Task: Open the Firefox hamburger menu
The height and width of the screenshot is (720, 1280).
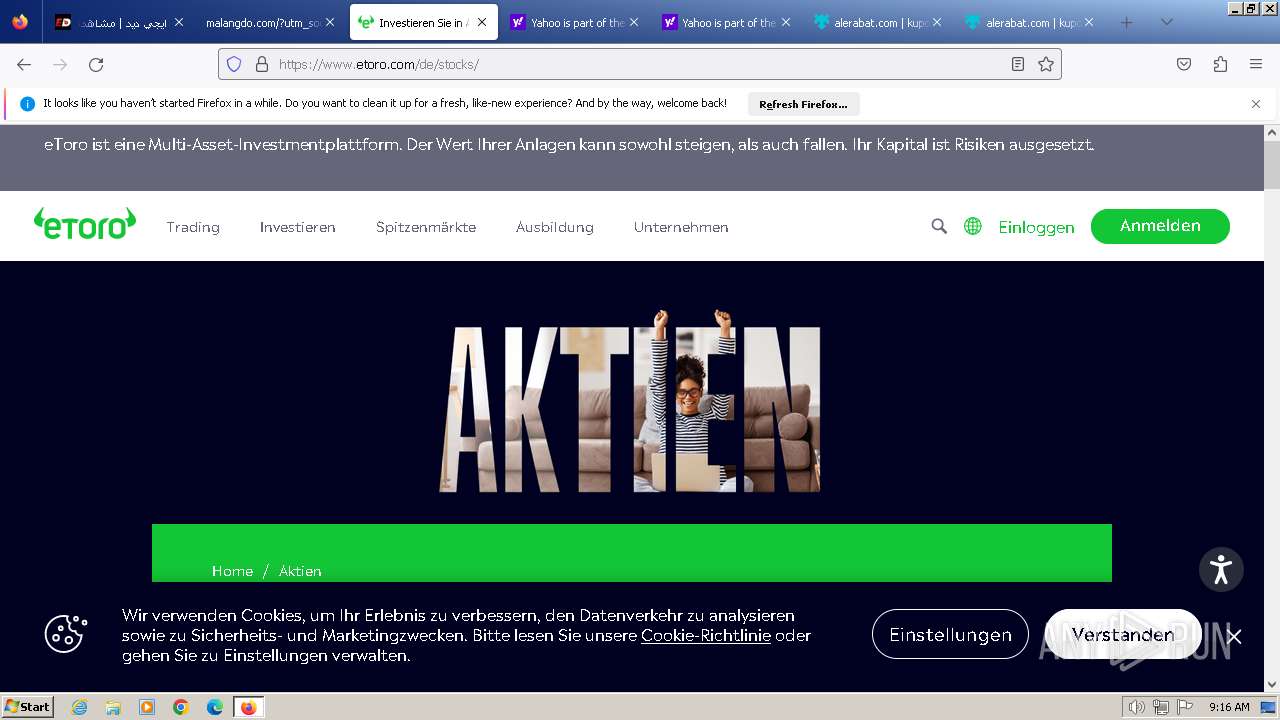Action: click(1256, 64)
